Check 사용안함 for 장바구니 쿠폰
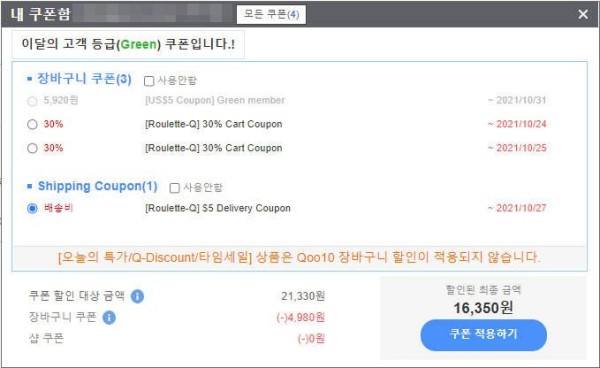 point(149,81)
